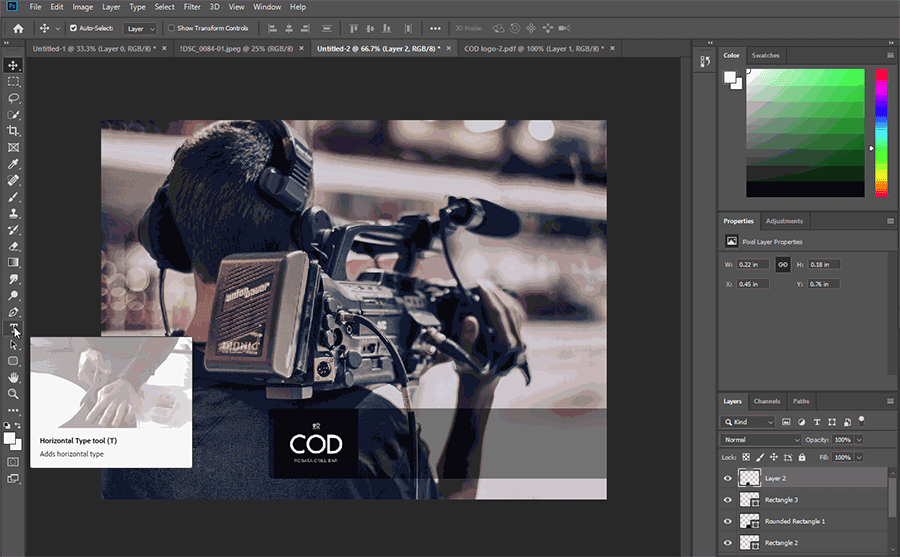This screenshot has width=900, height=557.
Task: Select the Gradient tool
Action: (x=13, y=262)
